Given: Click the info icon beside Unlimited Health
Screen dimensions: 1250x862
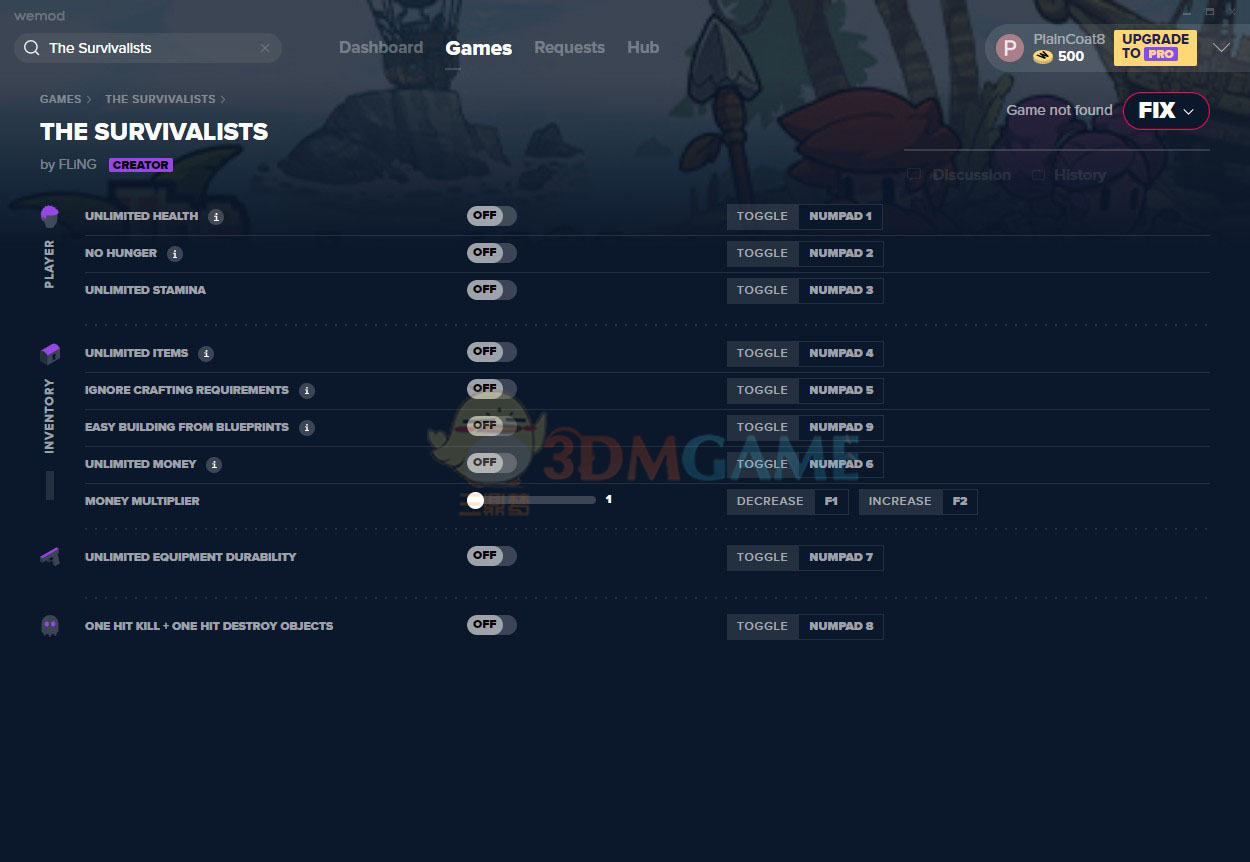Looking at the screenshot, I should pos(216,217).
